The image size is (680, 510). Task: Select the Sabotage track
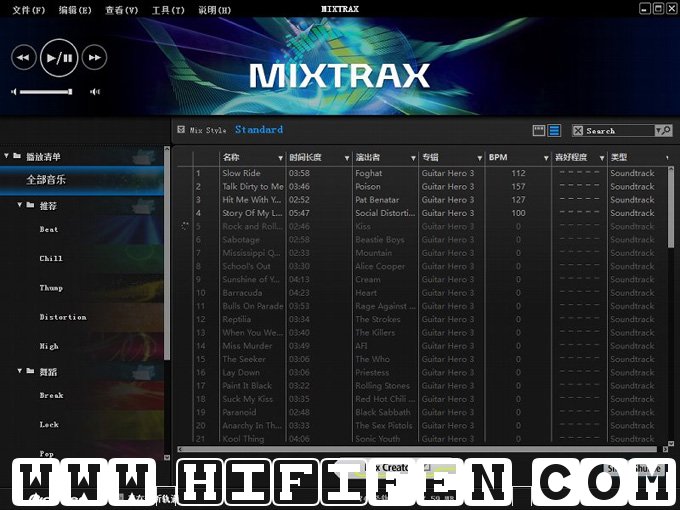pyautogui.click(x=241, y=240)
